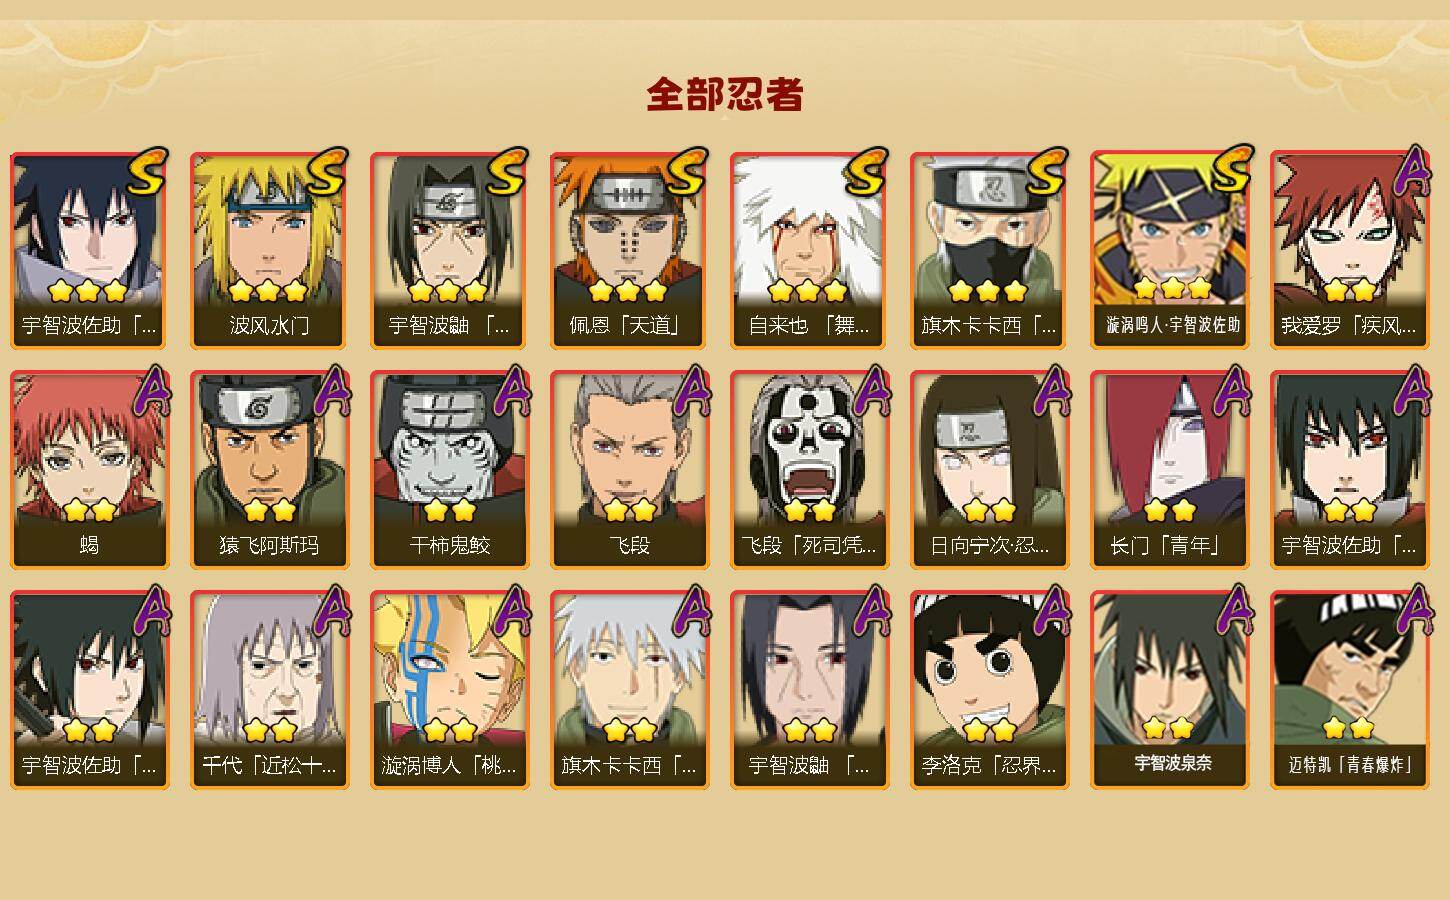
Task: Click the 波风水门 name label
Action: 269,325
